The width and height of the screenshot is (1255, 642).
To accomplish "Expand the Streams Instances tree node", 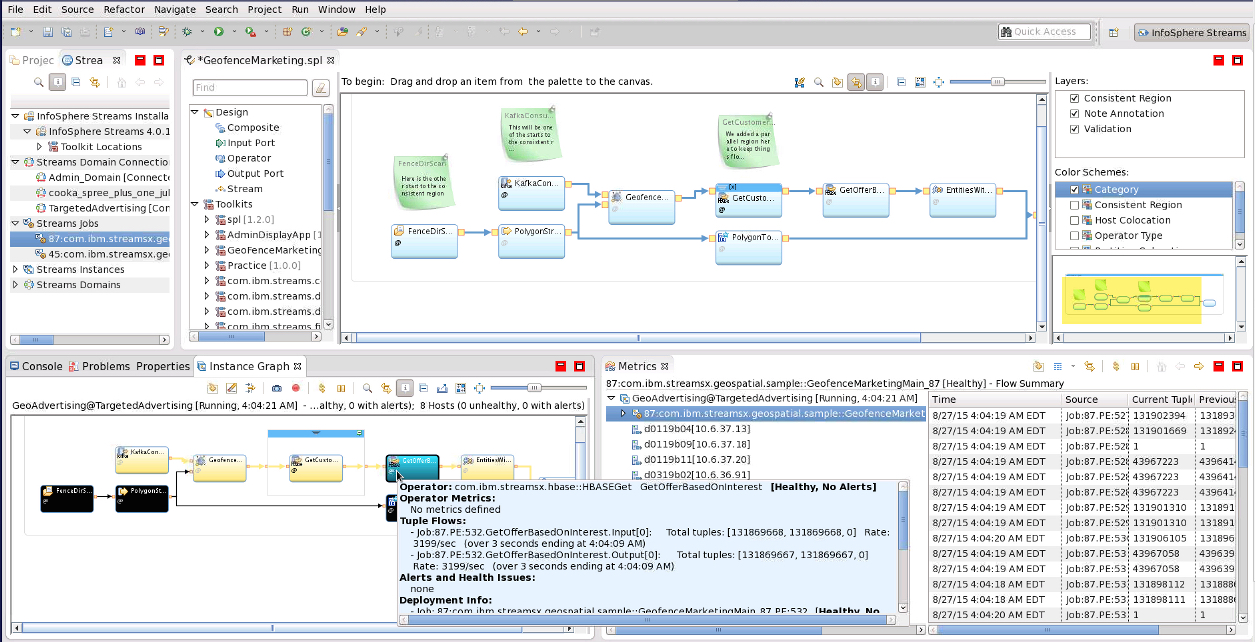I will [x=16, y=270].
